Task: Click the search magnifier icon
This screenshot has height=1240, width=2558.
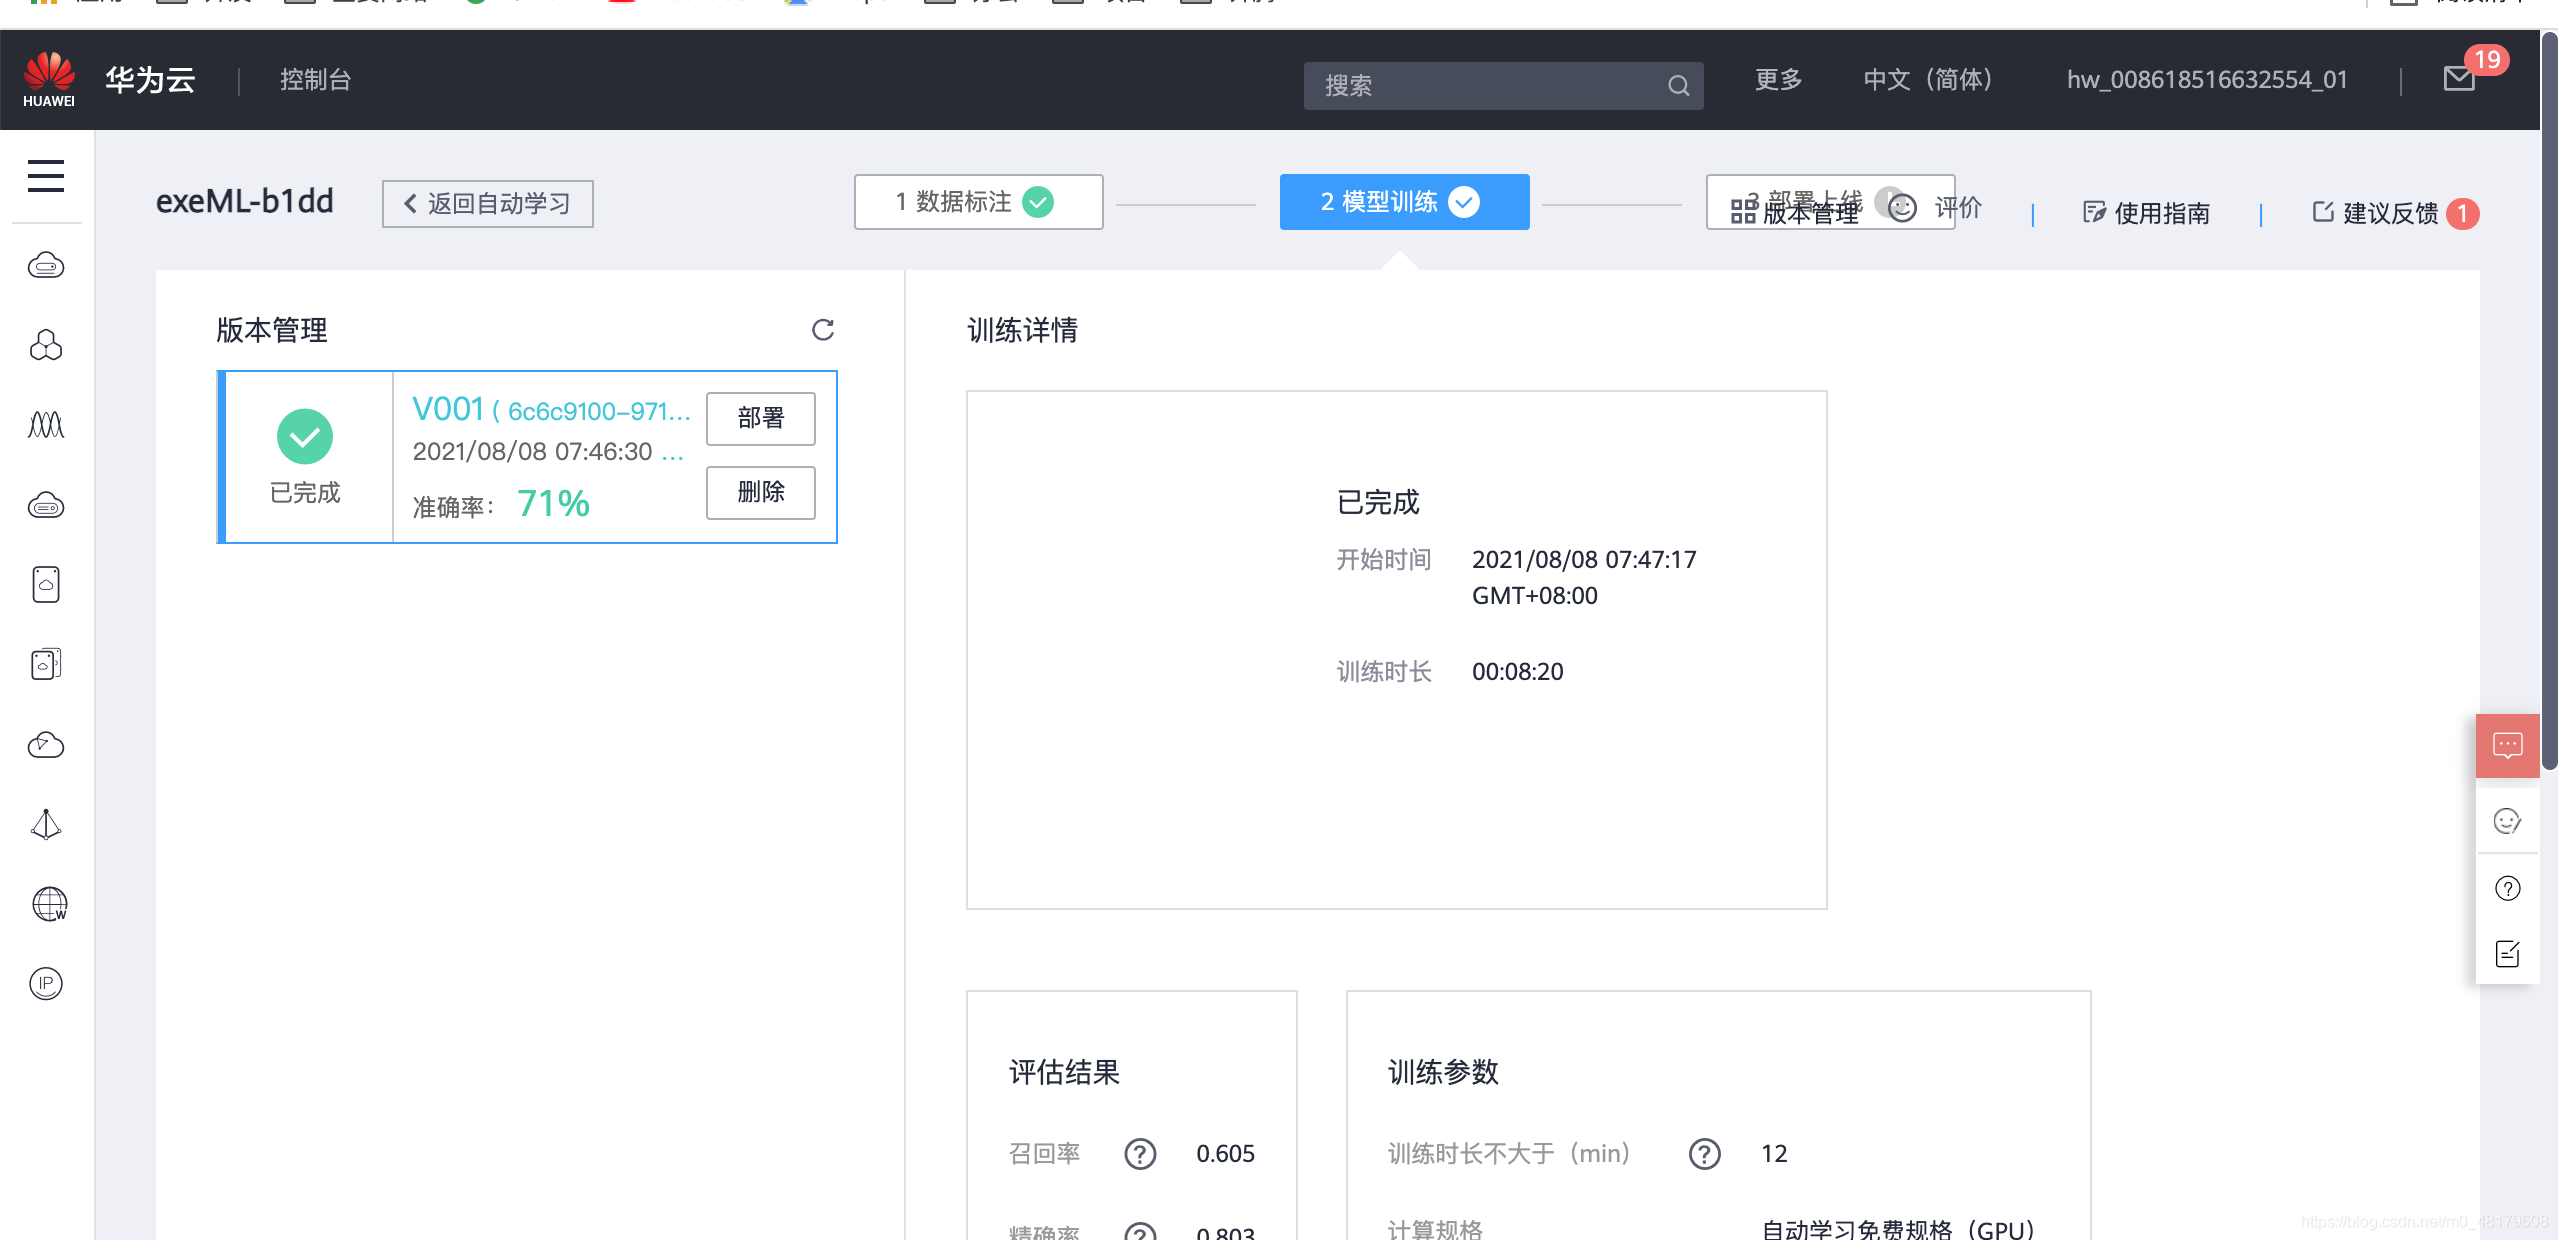Action: 1678,86
